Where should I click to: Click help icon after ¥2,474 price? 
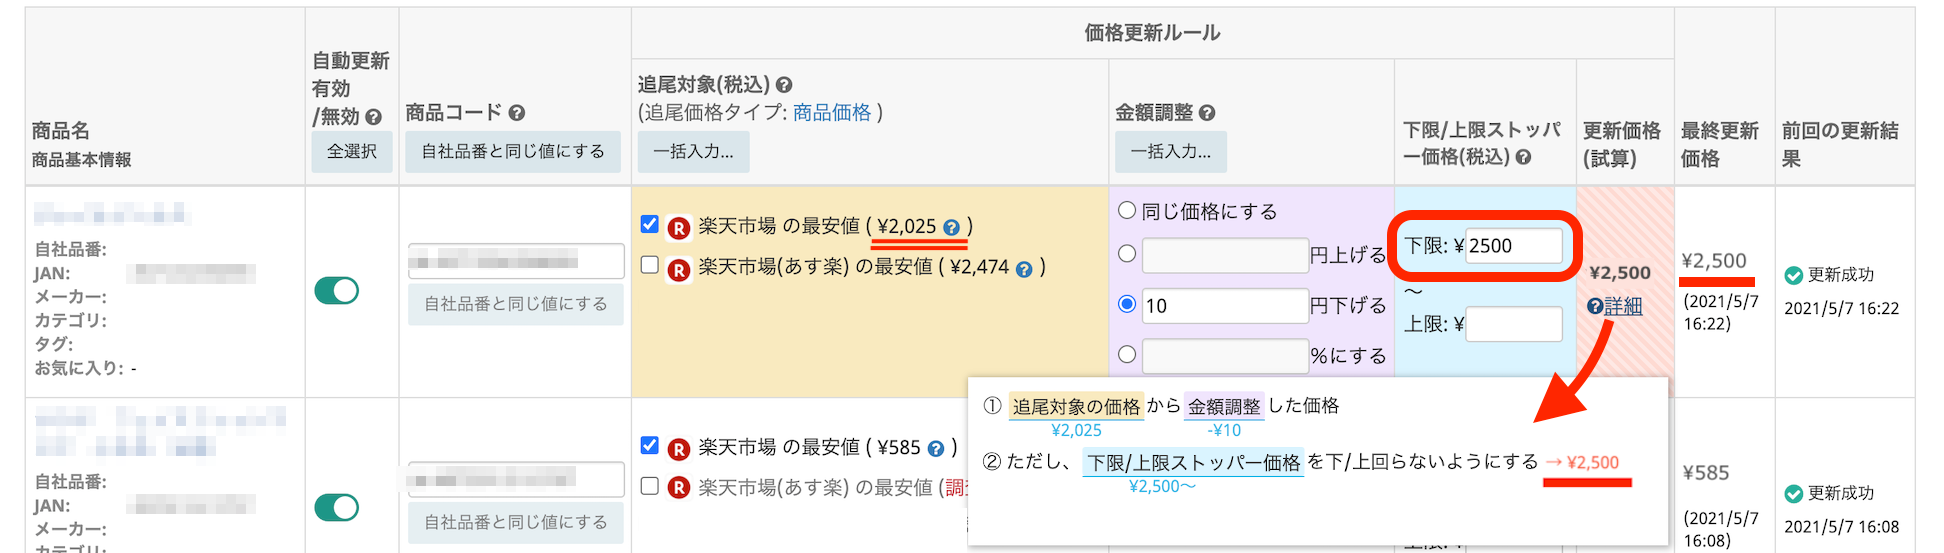point(1024,268)
